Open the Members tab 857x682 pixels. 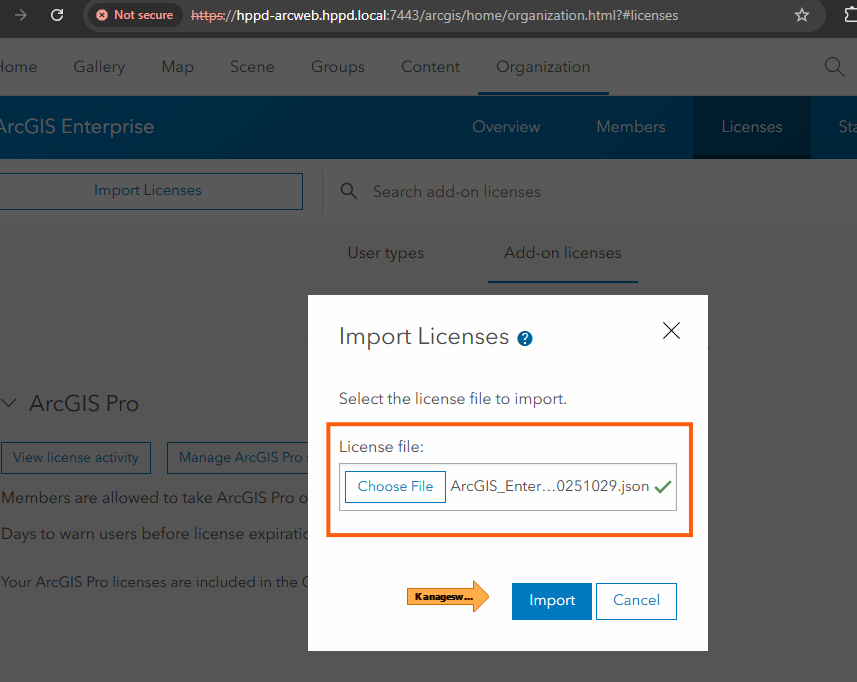[x=630, y=127]
